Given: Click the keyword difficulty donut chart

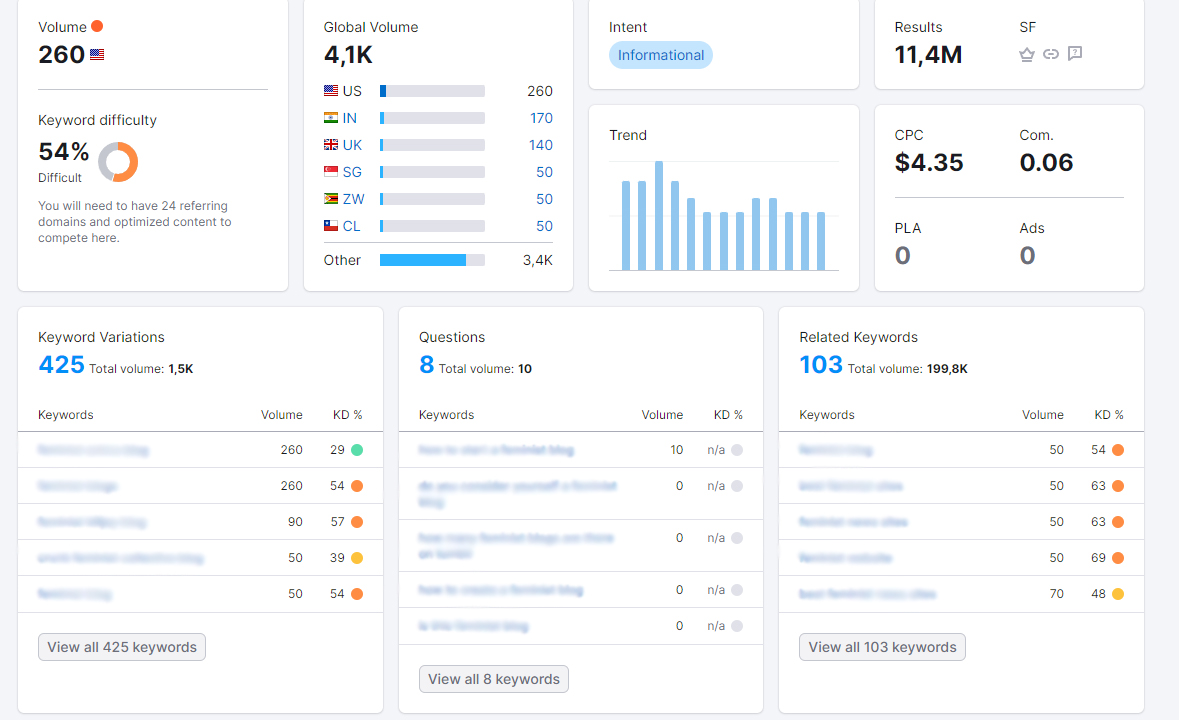Looking at the screenshot, I should point(118,162).
